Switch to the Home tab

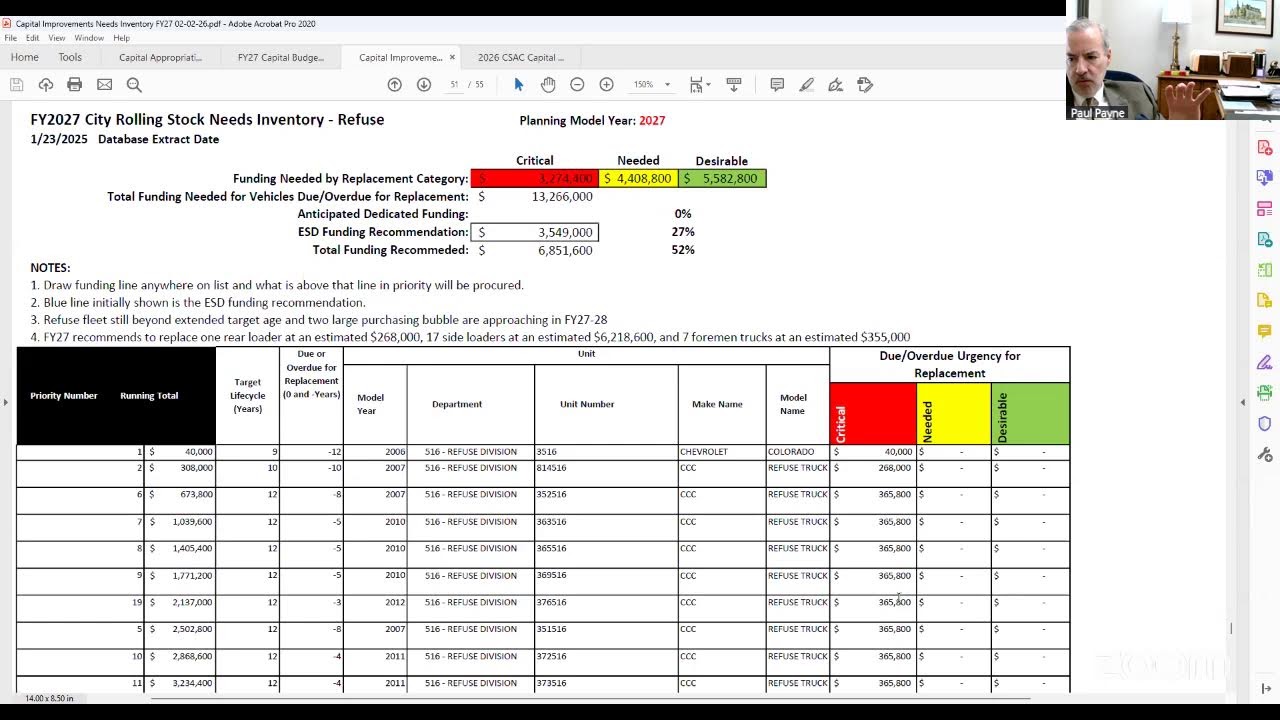point(24,58)
